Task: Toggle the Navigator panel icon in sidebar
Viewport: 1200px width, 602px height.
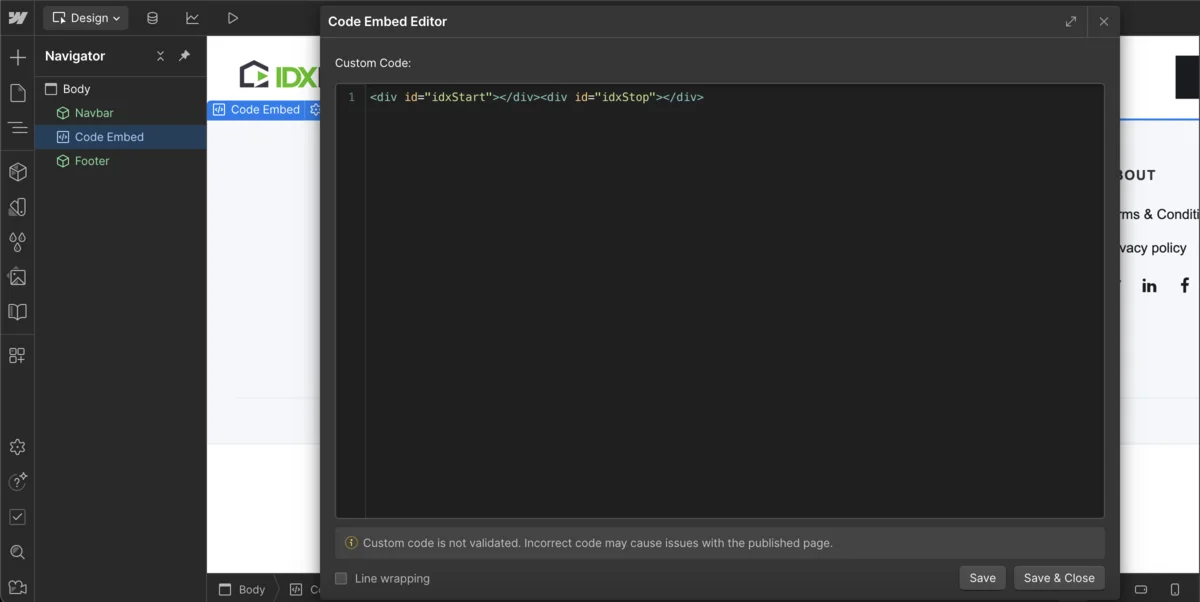Action: 17,128
